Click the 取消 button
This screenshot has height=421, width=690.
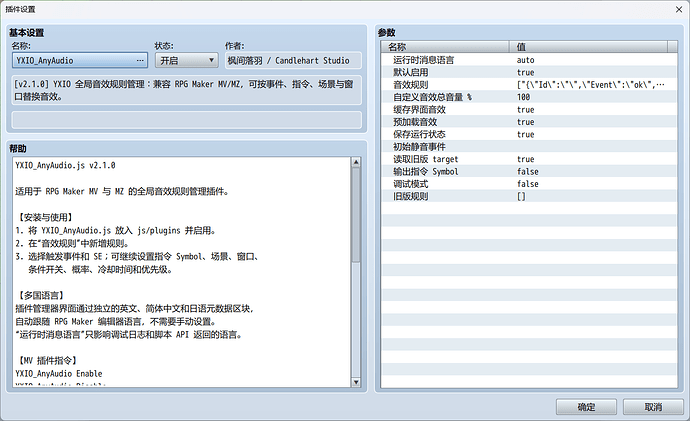click(653, 407)
